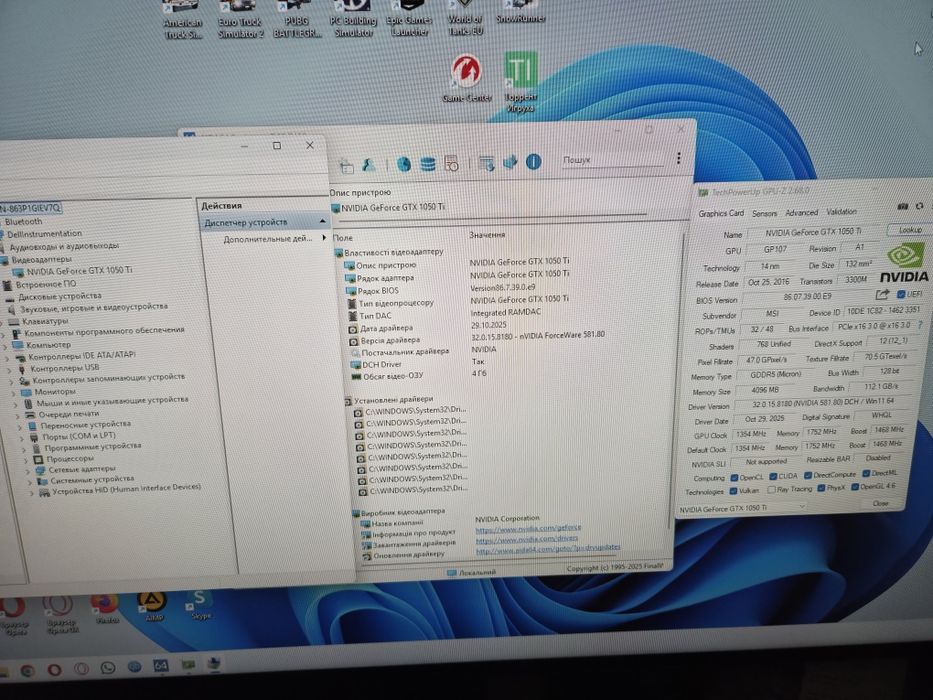933x700 pixels.
Task: Open the aida64.com driver updates link
Action: click(548, 549)
